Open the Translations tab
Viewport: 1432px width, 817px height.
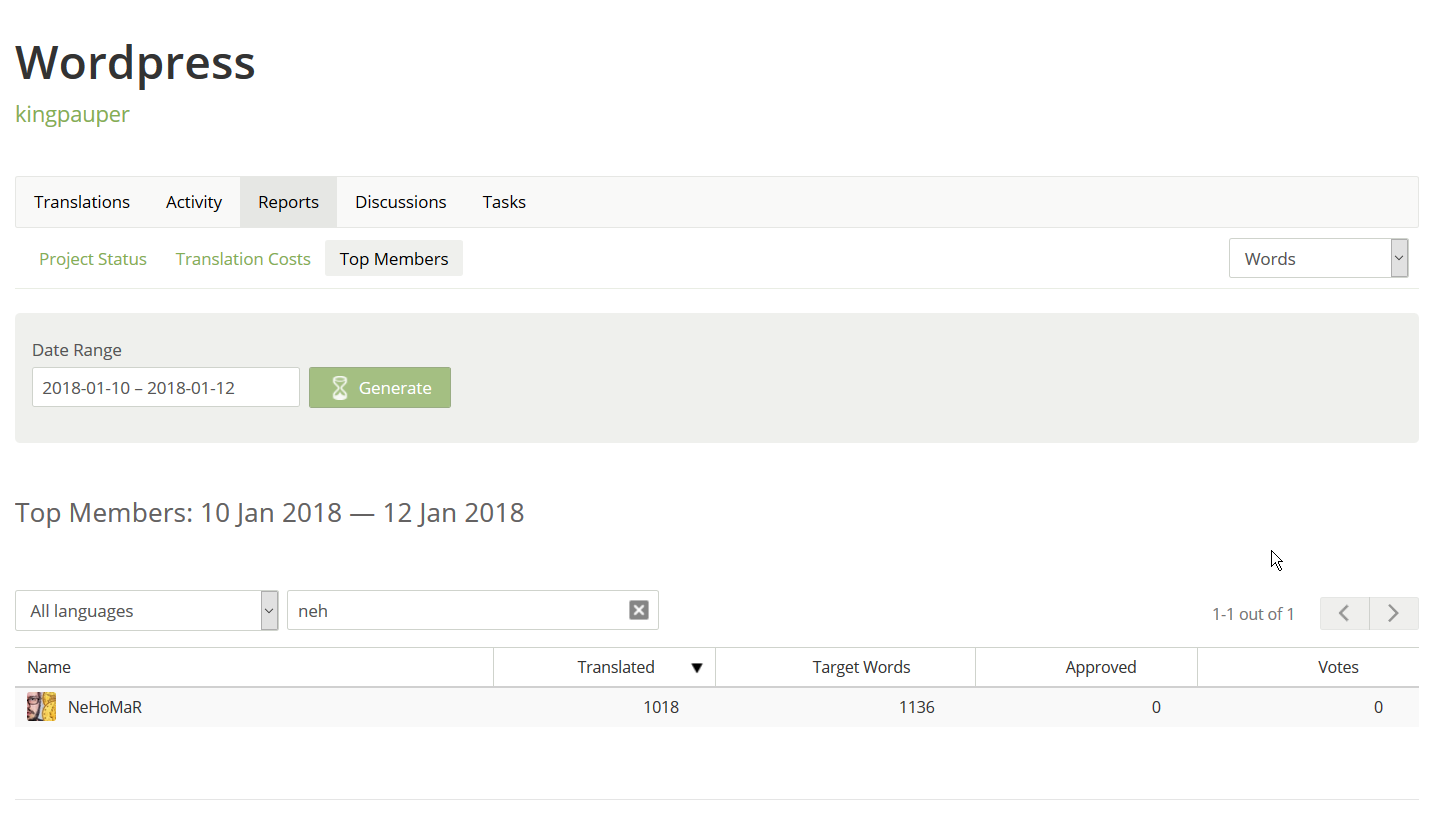(82, 202)
